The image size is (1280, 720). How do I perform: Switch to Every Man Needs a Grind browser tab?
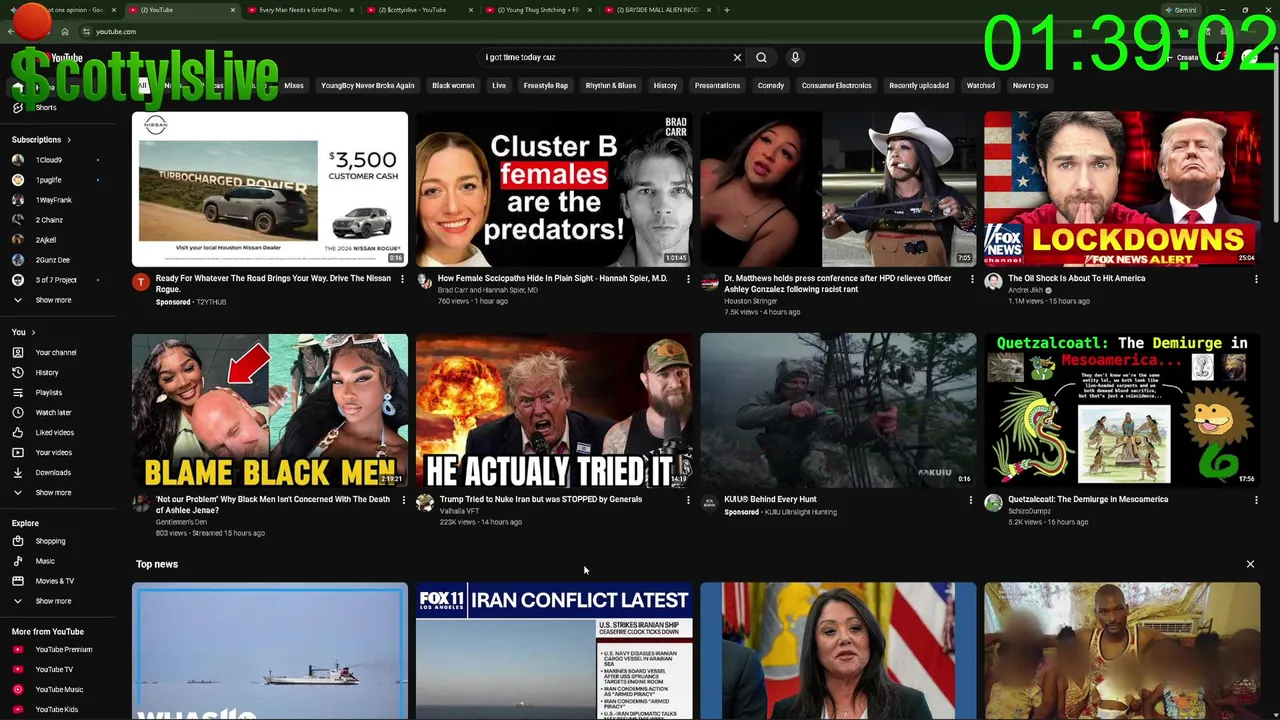click(x=300, y=10)
